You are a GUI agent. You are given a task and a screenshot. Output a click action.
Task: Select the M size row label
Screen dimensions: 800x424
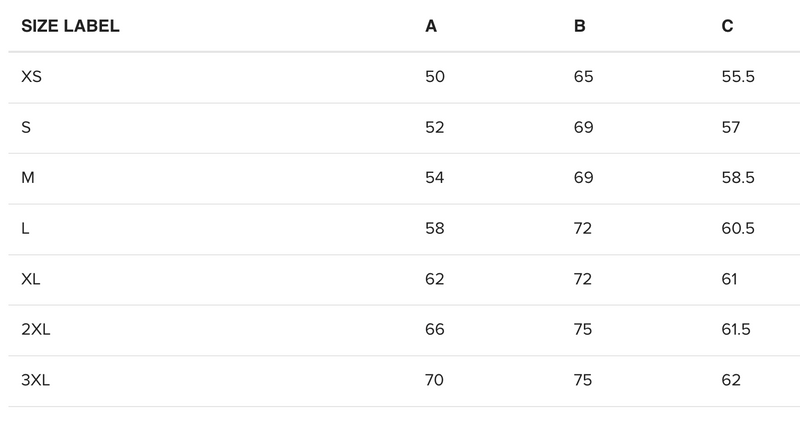point(28,178)
